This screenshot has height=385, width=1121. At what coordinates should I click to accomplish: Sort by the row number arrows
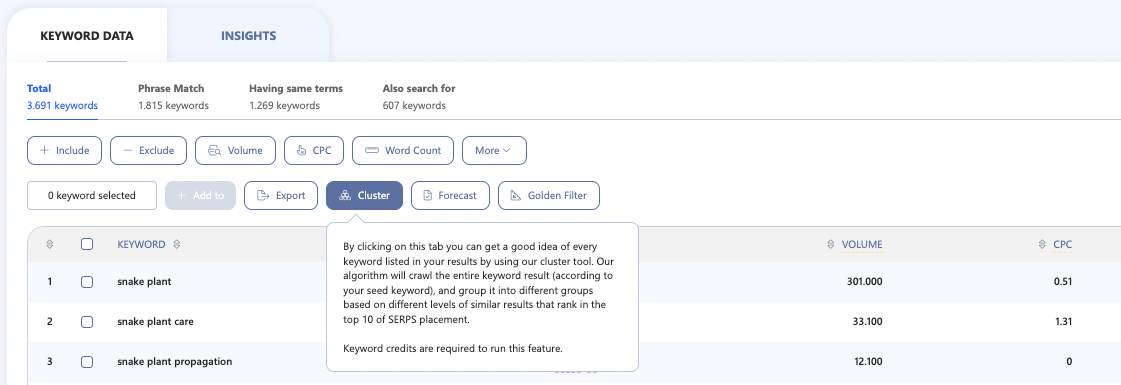click(x=49, y=244)
